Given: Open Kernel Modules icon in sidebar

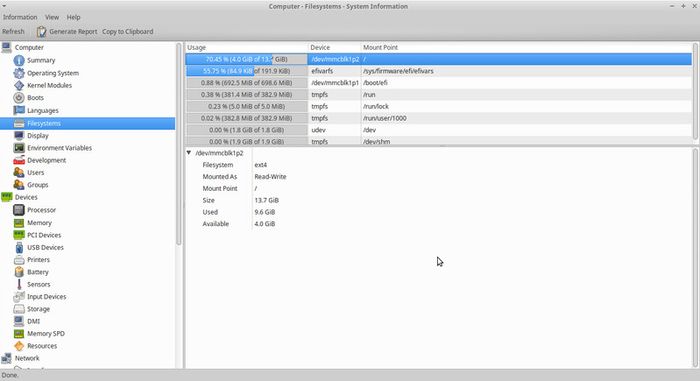Looking at the screenshot, I should 19,85.
